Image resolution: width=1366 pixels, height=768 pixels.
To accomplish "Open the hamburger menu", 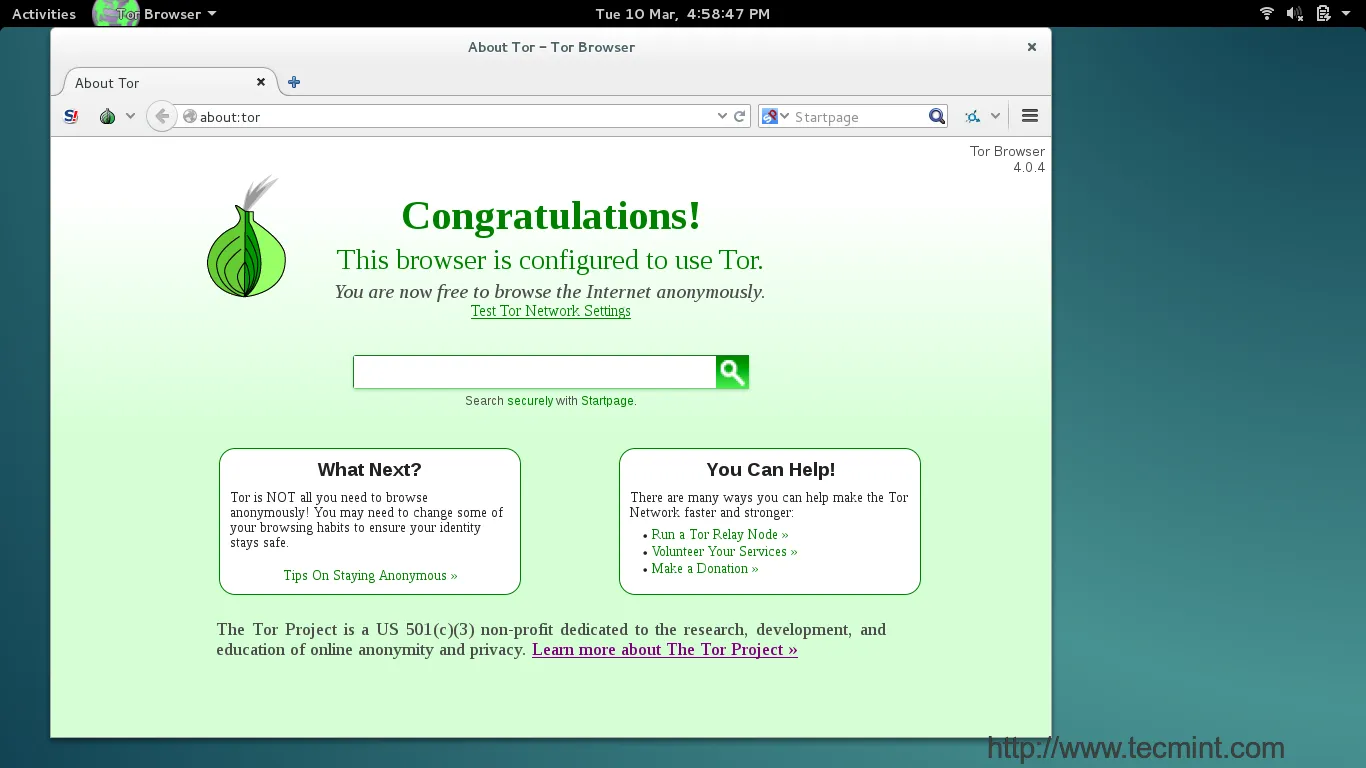I will 1030,116.
